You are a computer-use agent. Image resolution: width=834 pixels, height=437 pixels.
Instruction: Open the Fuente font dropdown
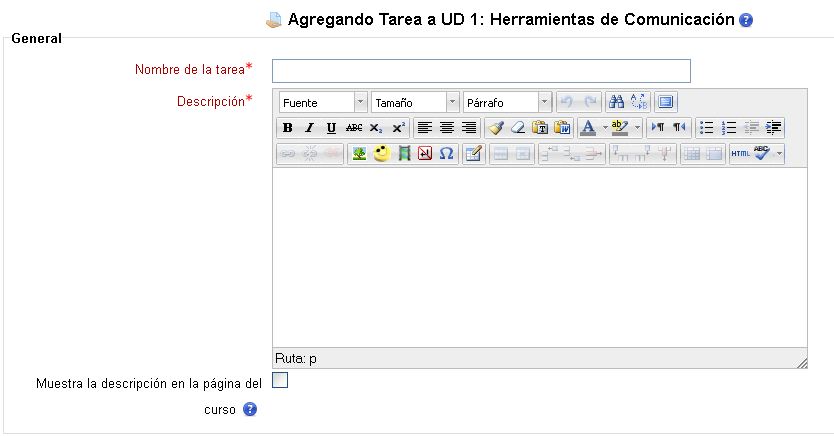click(x=360, y=102)
